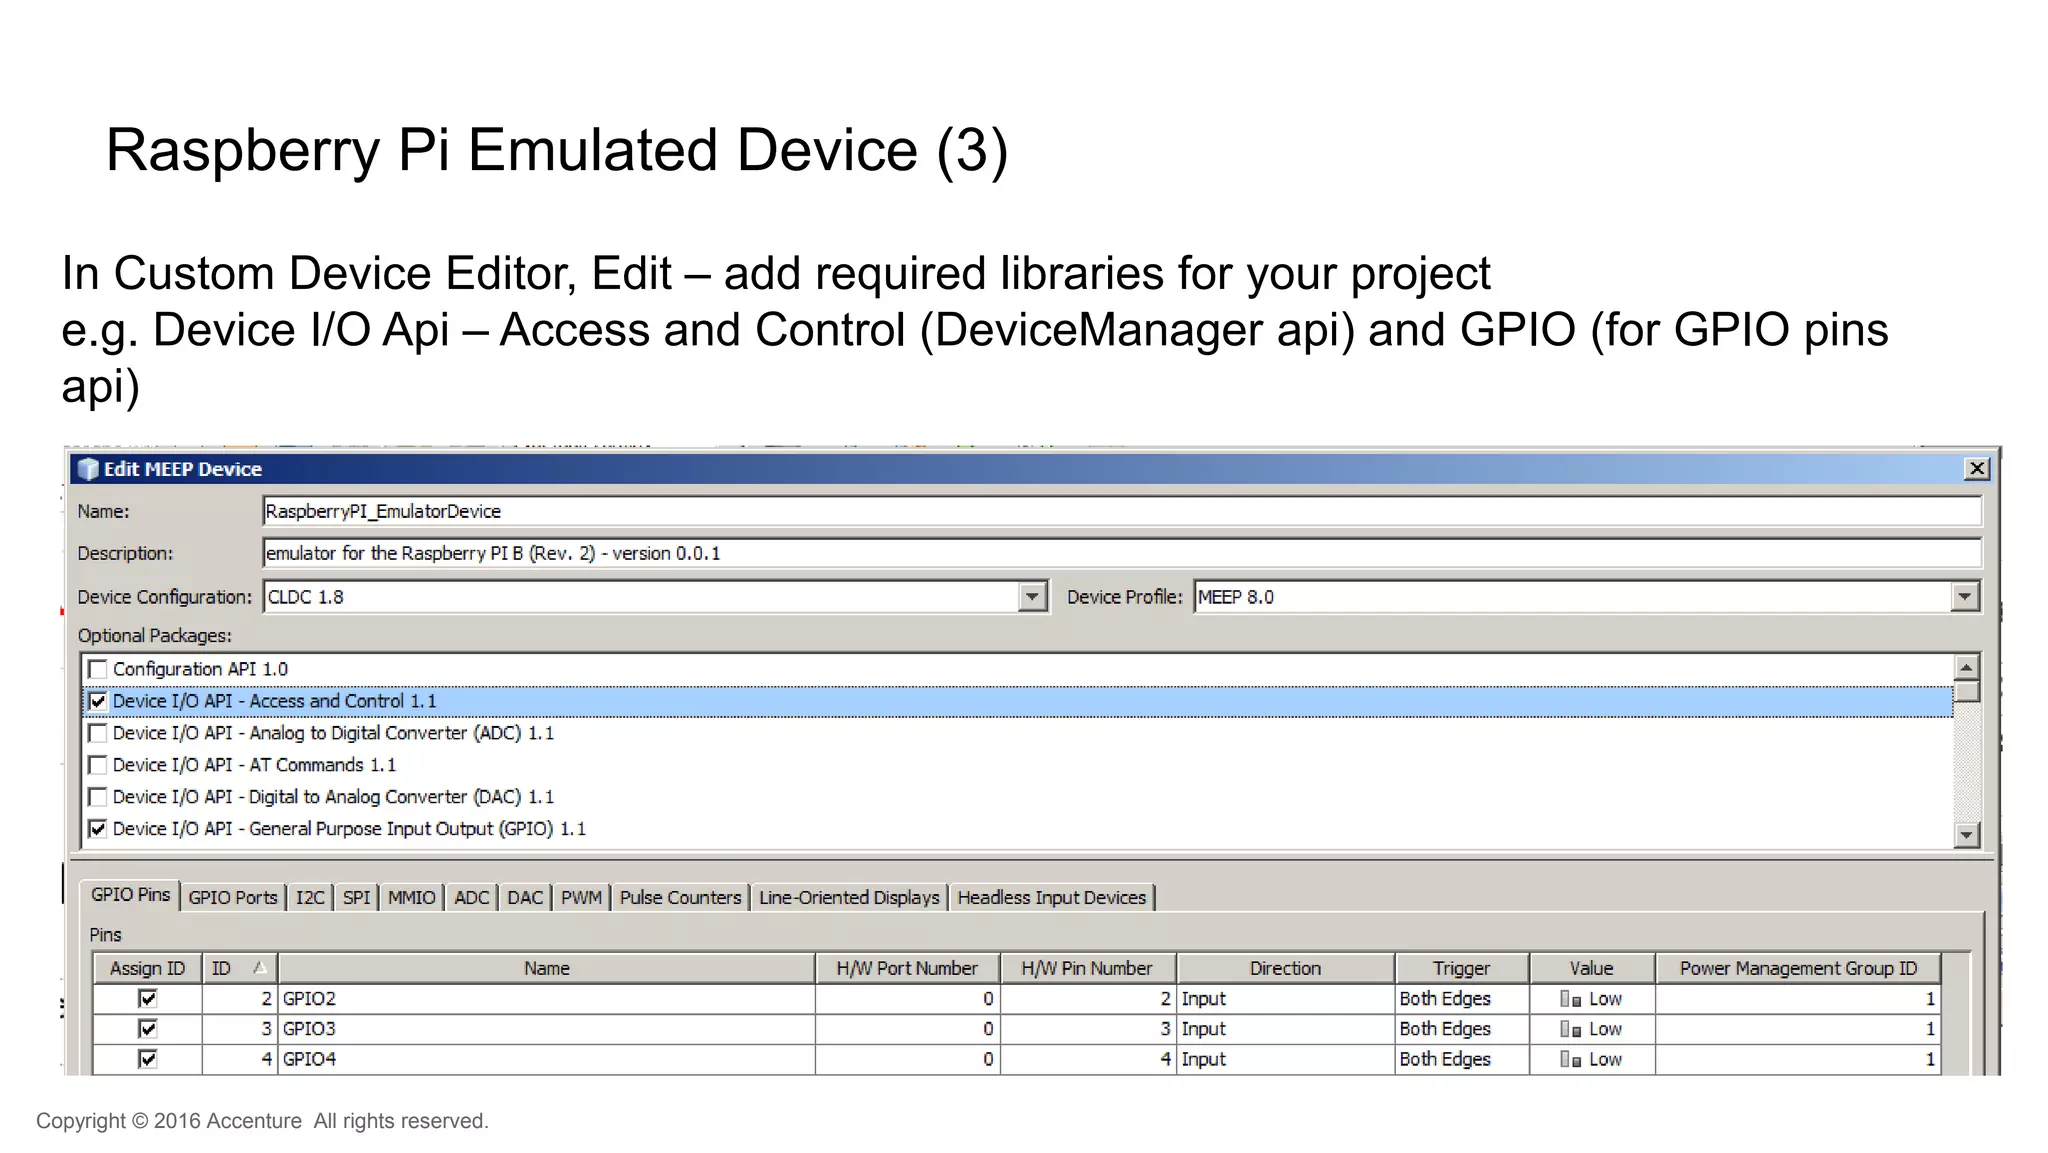This screenshot has height=1153, width=2048.
Task: Open the Line-Oriented Displays tab
Action: [849, 898]
